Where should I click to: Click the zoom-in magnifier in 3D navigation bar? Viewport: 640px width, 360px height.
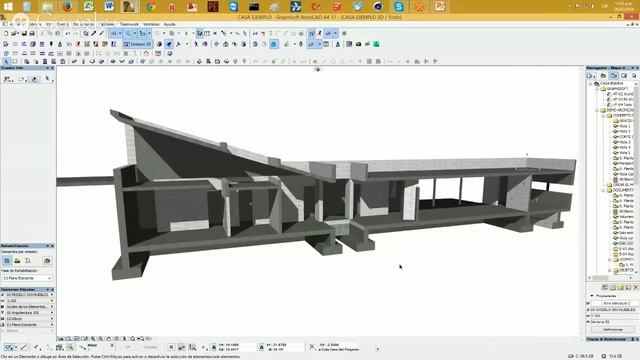pyautogui.click(x=93, y=339)
